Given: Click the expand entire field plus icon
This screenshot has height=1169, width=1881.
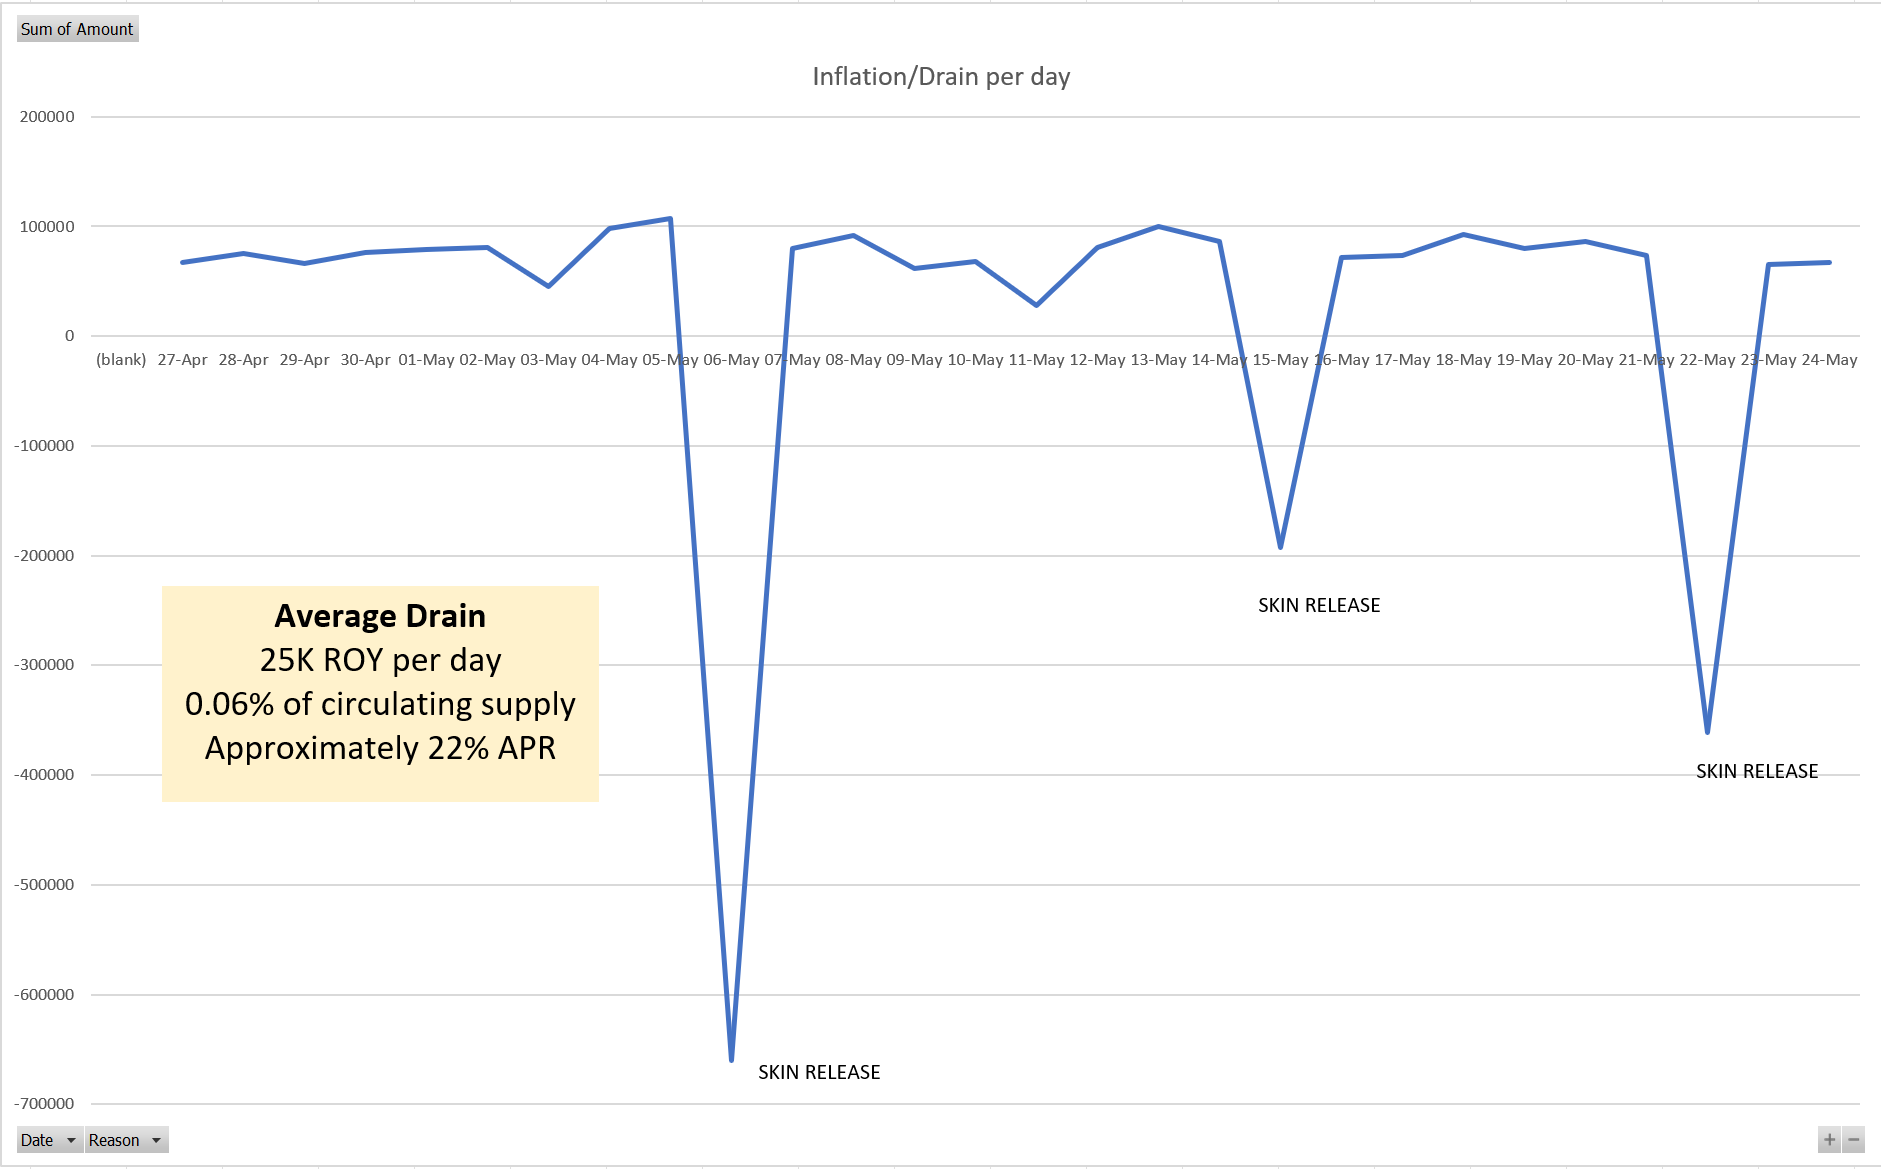Looking at the screenshot, I should pos(1829,1139).
